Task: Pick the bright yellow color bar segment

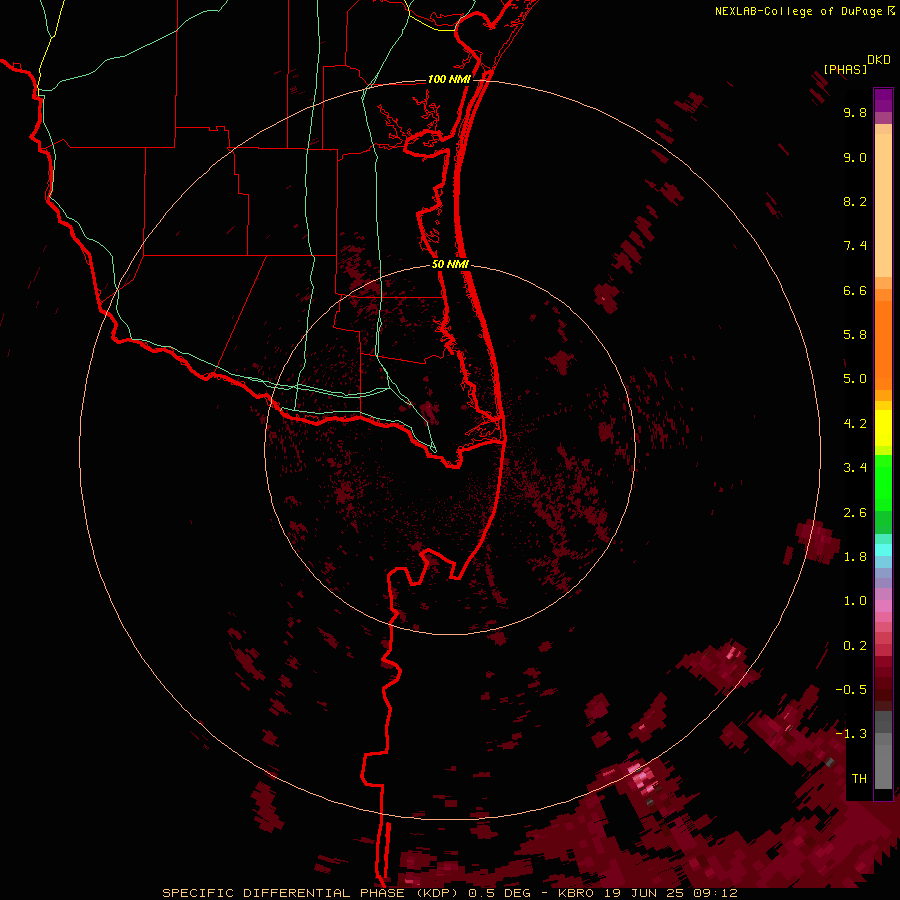Action: 883,428
